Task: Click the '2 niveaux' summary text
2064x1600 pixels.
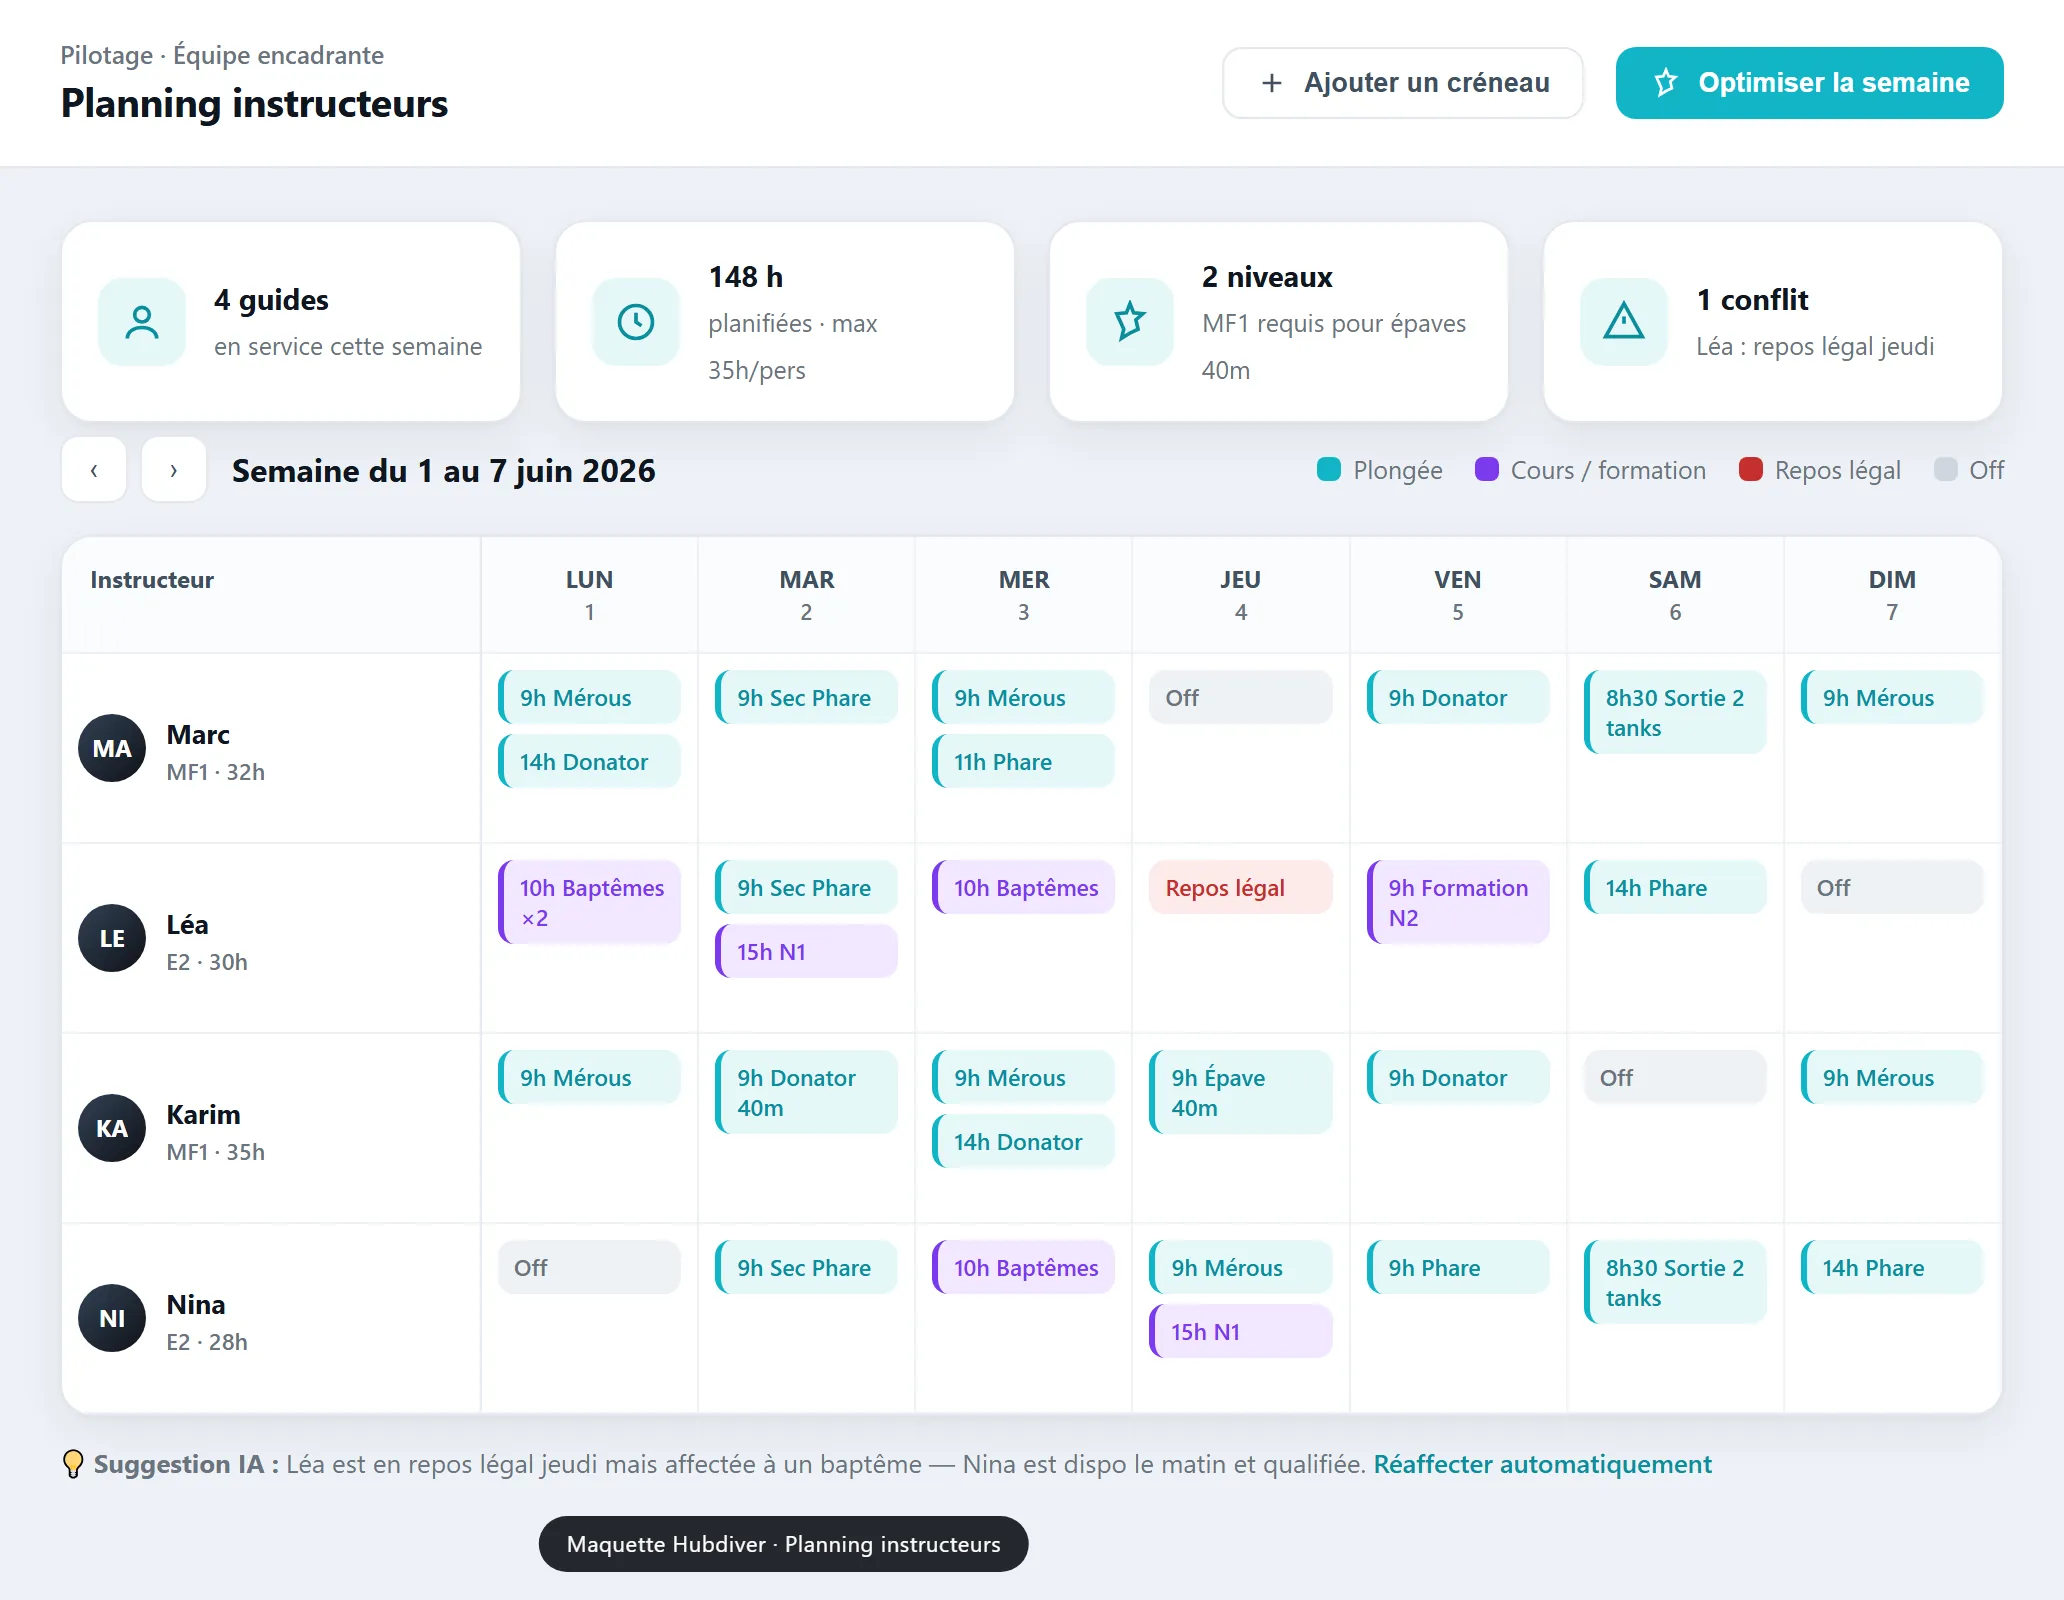Action: [x=1267, y=277]
